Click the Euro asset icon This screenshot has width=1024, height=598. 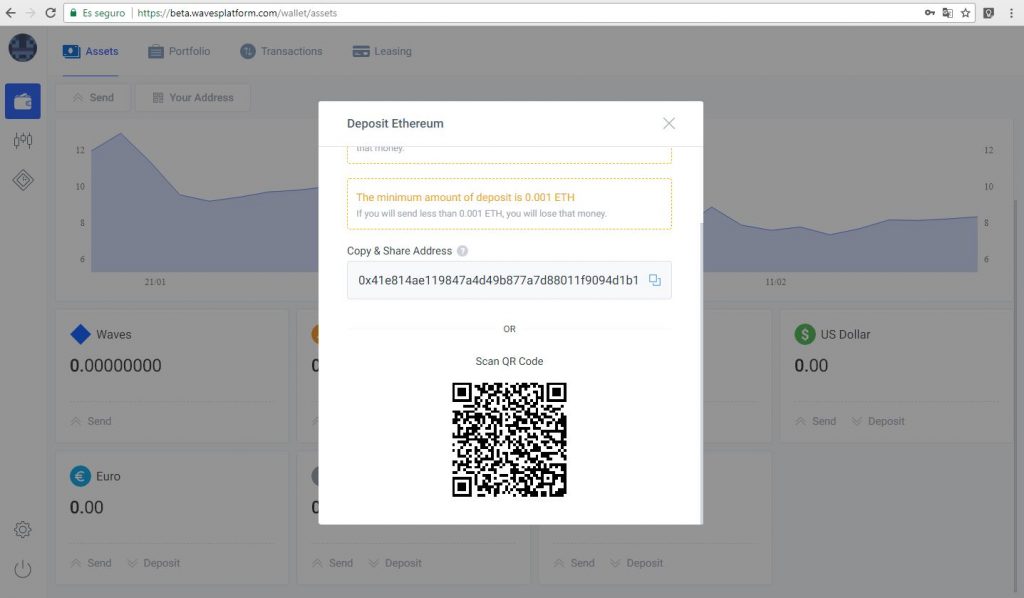(x=80, y=476)
